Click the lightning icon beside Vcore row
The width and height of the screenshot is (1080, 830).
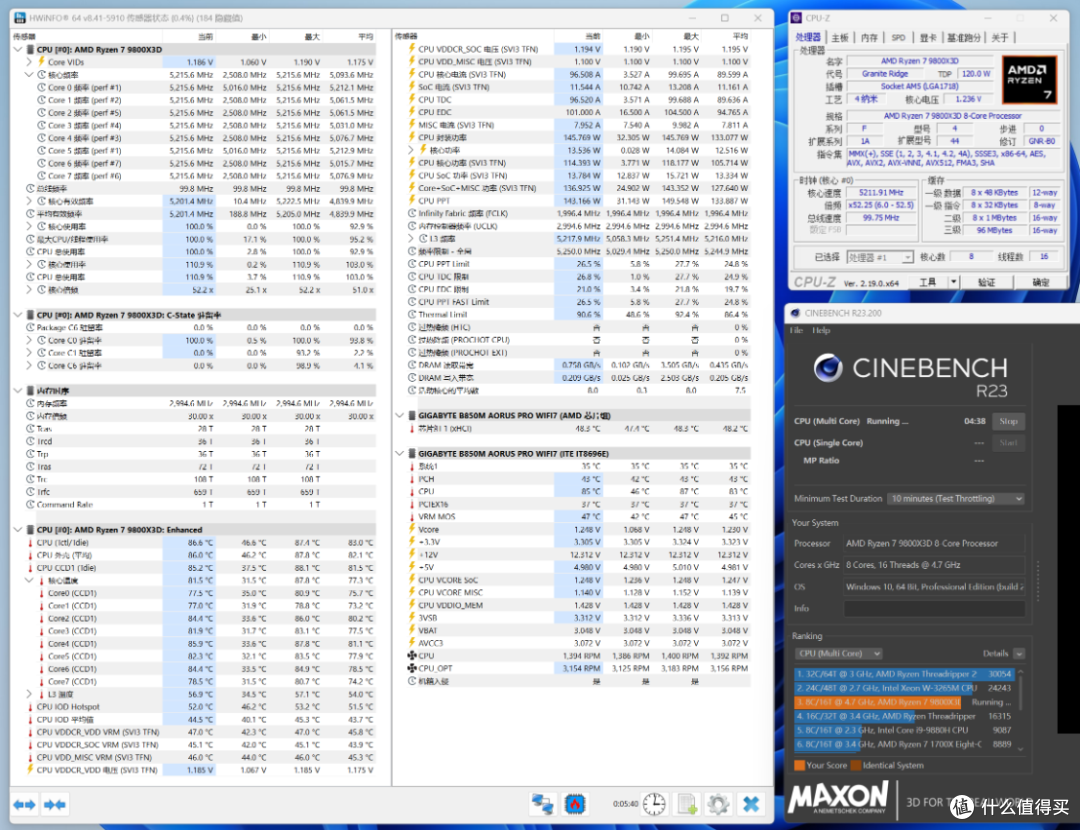[412, 529]
